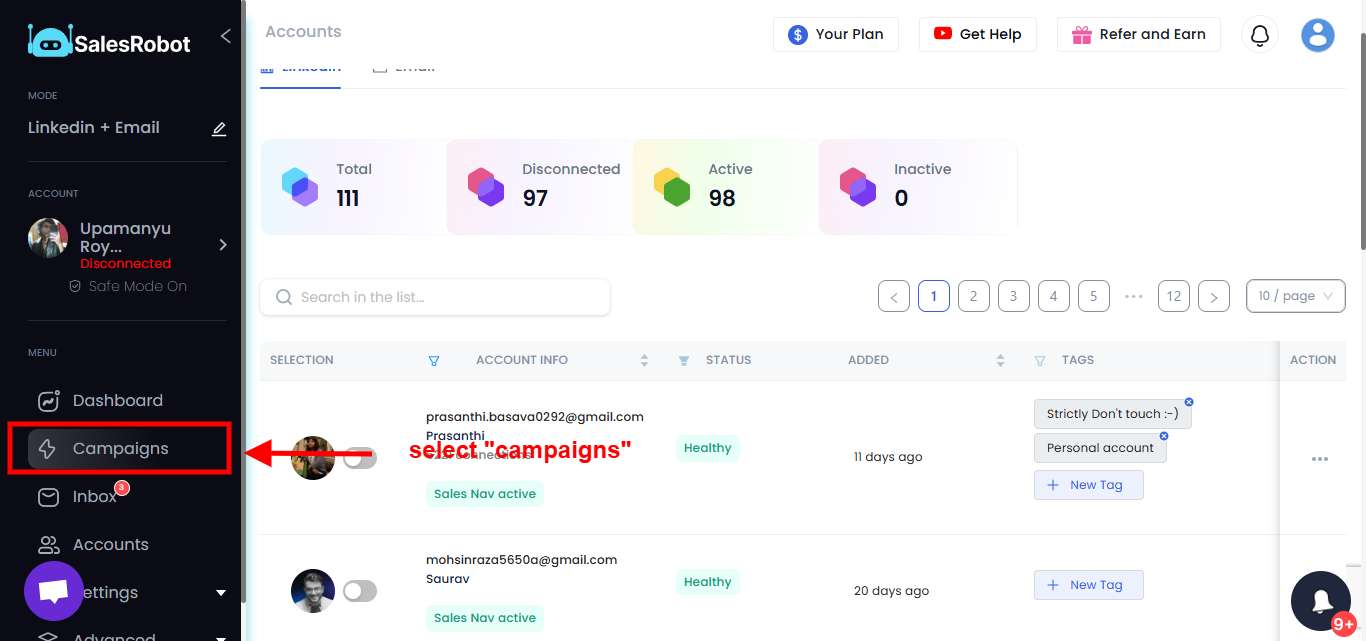Click Saurav's profile photo

(x=313, y=591)
